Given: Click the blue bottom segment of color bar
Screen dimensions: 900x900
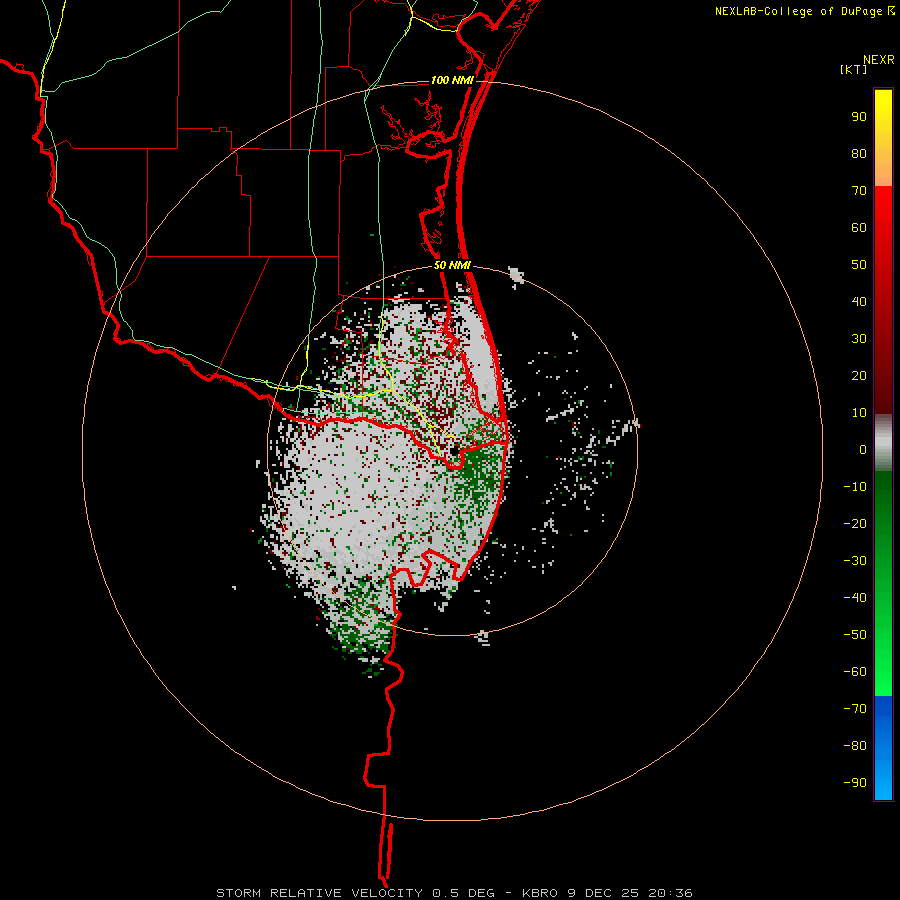Looking at the screenshot, I should (x=883, y=748).
